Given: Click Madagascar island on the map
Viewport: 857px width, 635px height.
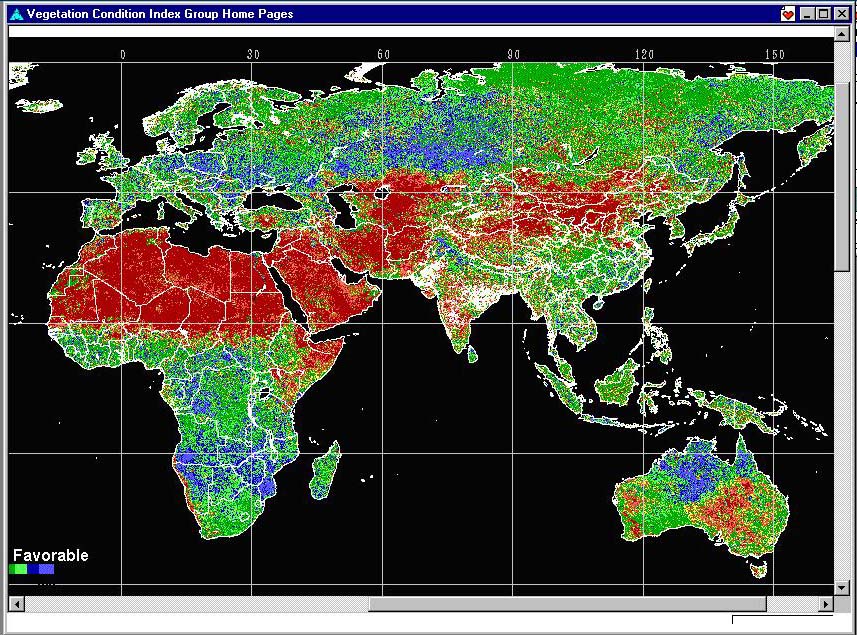Looking at the screenshot, I should tap(325, 471).
